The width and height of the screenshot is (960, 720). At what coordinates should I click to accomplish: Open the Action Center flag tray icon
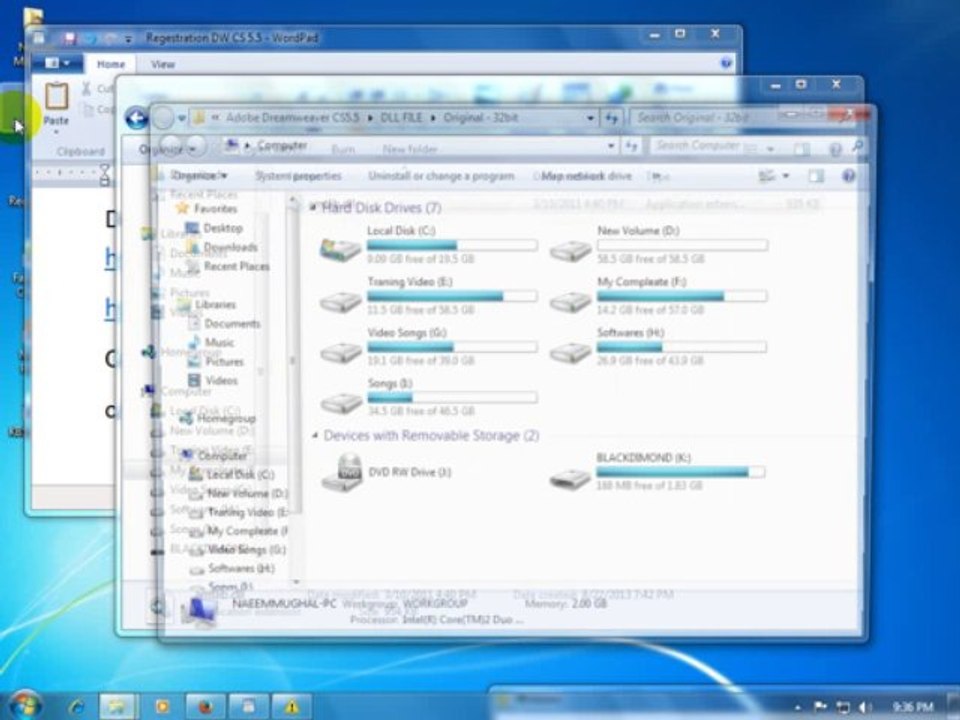820,707
